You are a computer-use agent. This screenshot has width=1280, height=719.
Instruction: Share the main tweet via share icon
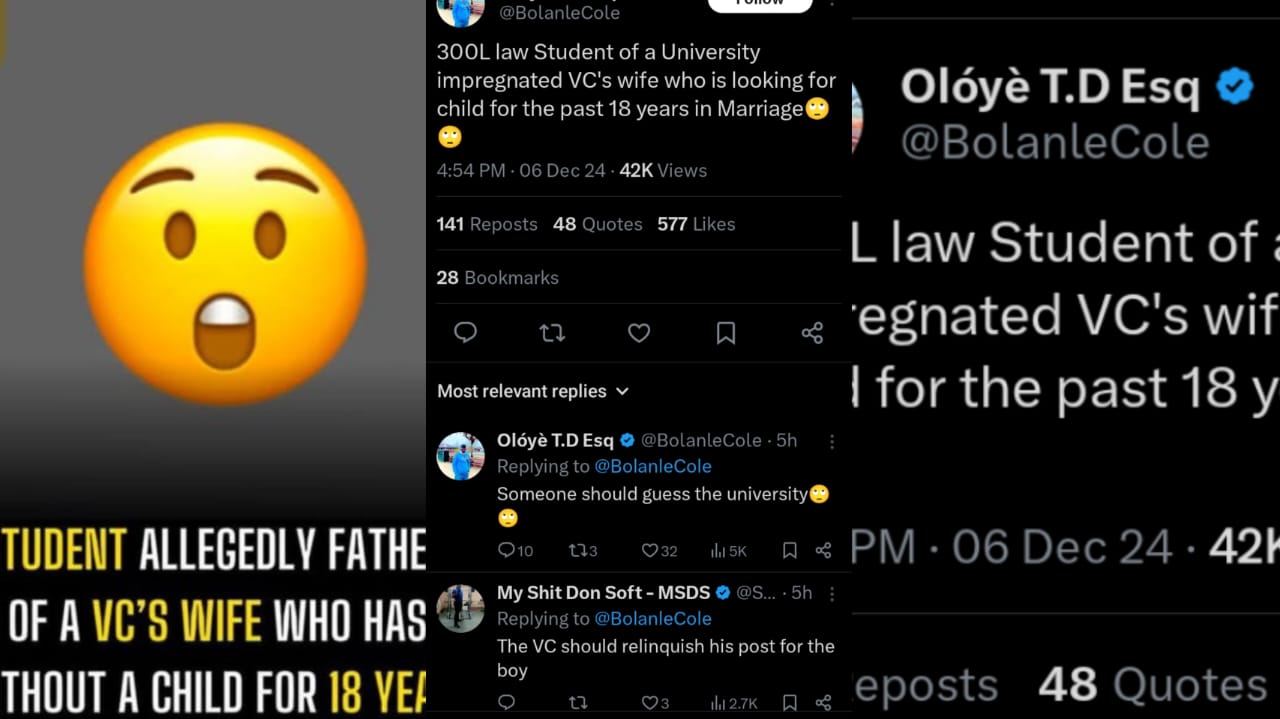point(812,332)
